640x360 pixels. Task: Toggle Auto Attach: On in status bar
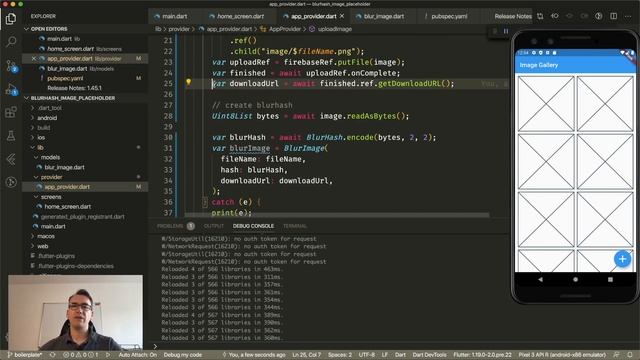click(x=138, y=355)
